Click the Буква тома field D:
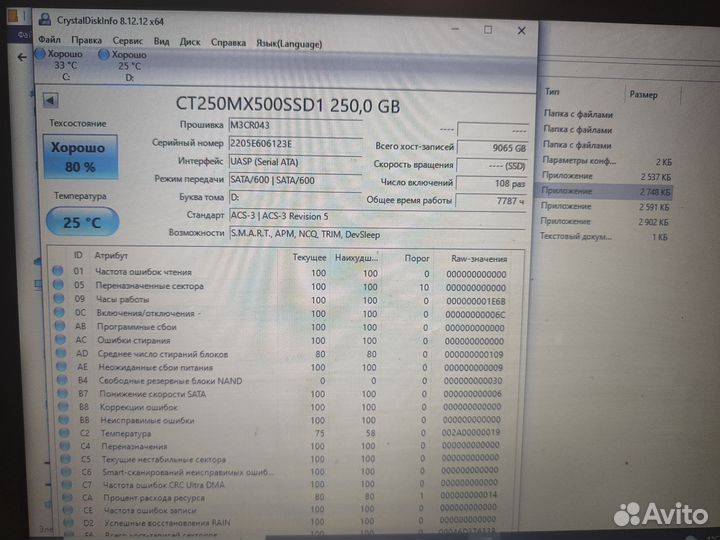 pyautogui.click(x=295, y=198)
